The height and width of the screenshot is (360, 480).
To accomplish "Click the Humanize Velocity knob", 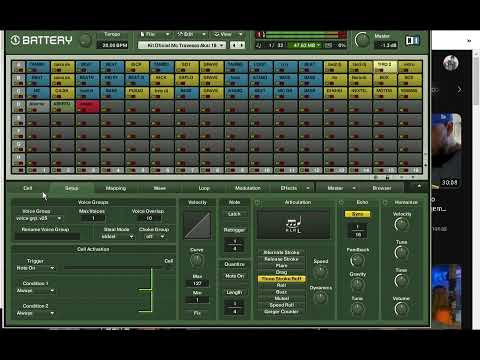I will 401,224.
